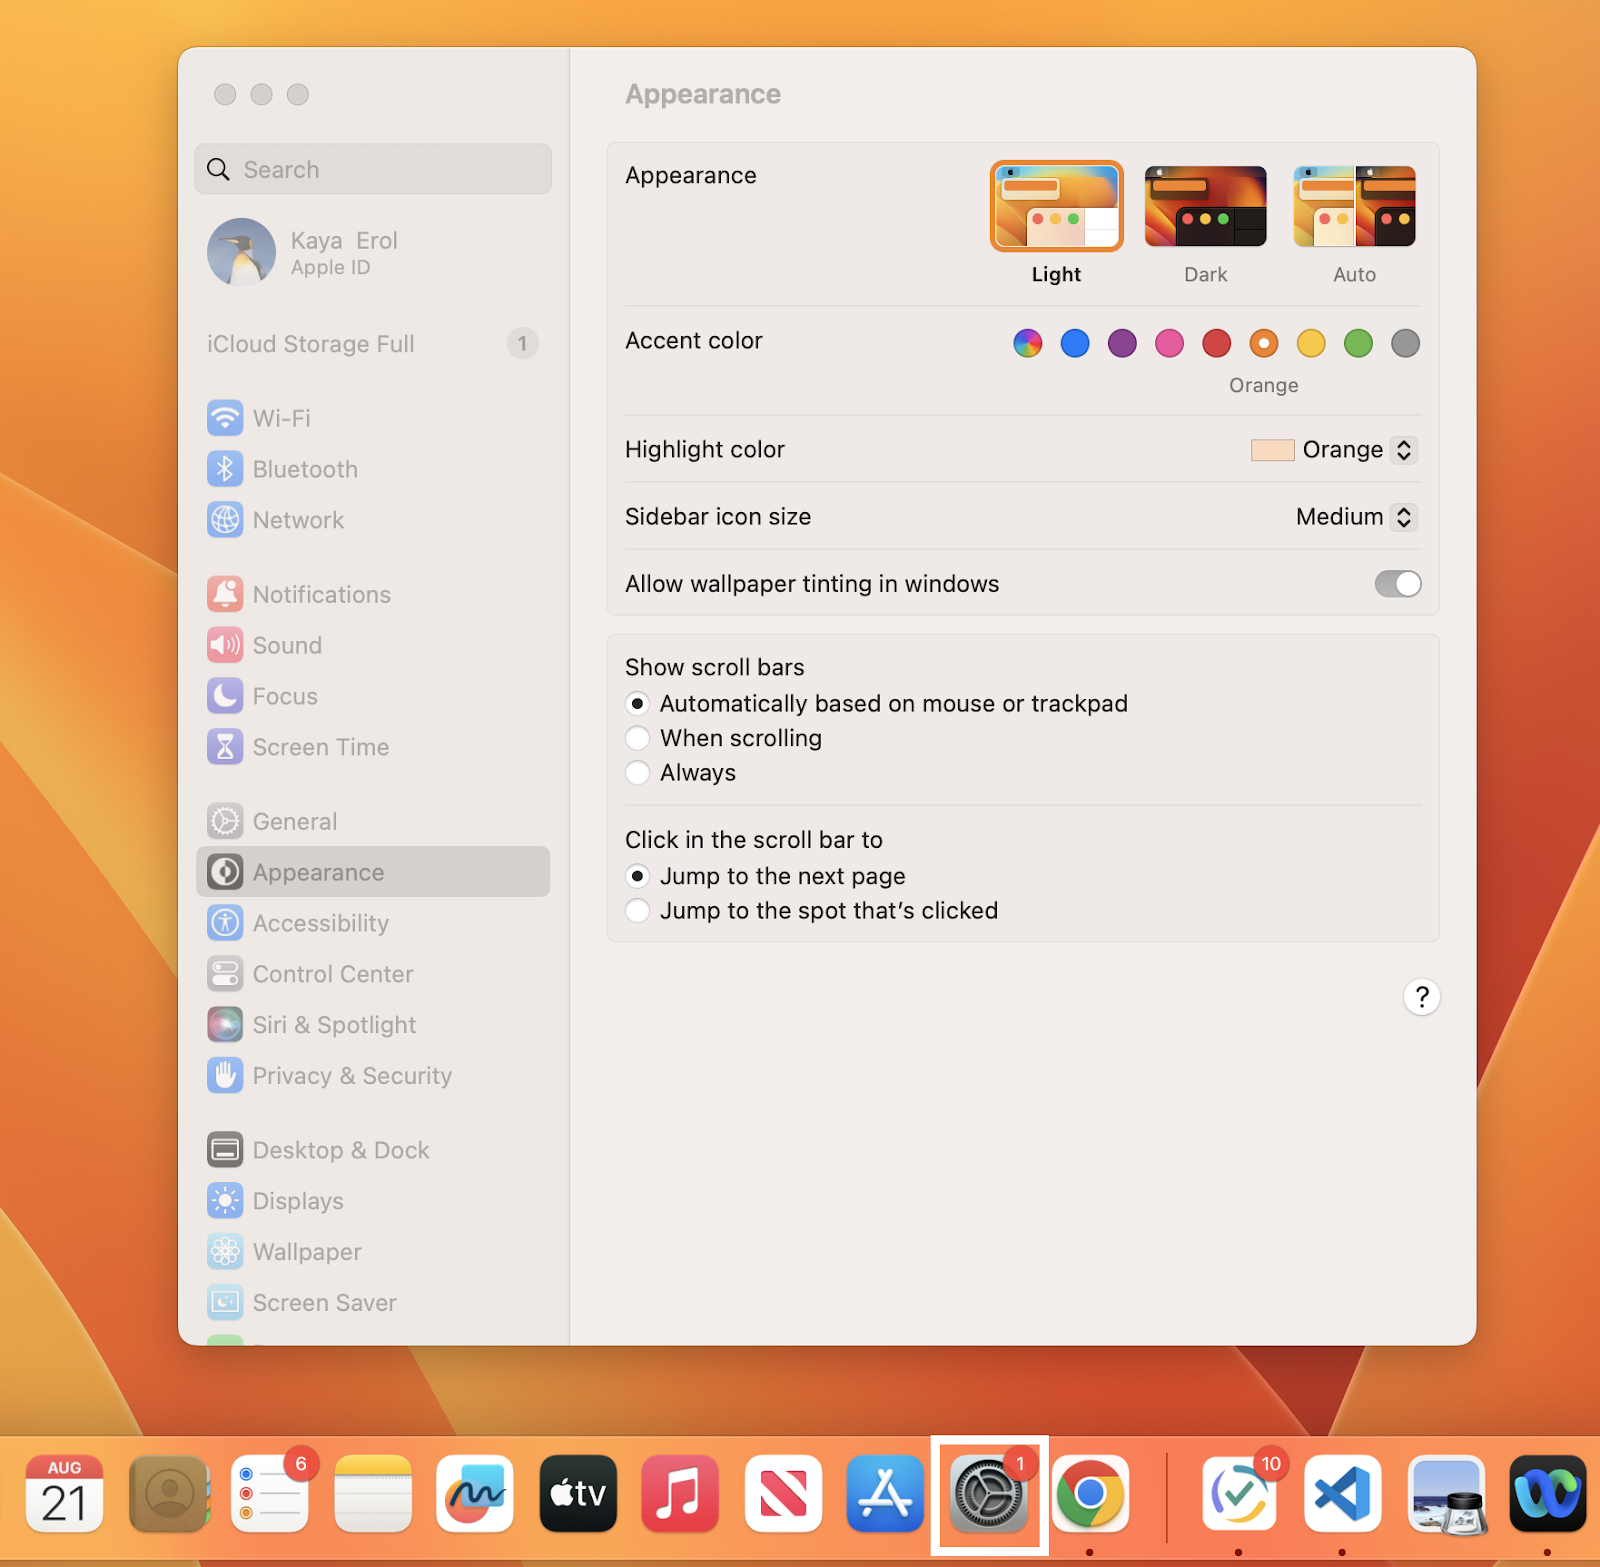Open the Calendar icon in Dock
Screen dimensions: 1600x1567
(65, 1494)
